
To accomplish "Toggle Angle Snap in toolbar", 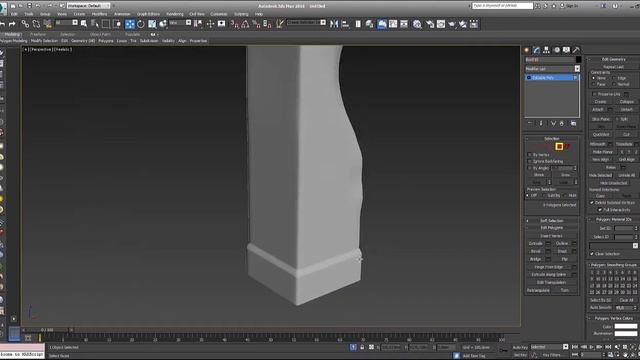I will click(245, 24).
